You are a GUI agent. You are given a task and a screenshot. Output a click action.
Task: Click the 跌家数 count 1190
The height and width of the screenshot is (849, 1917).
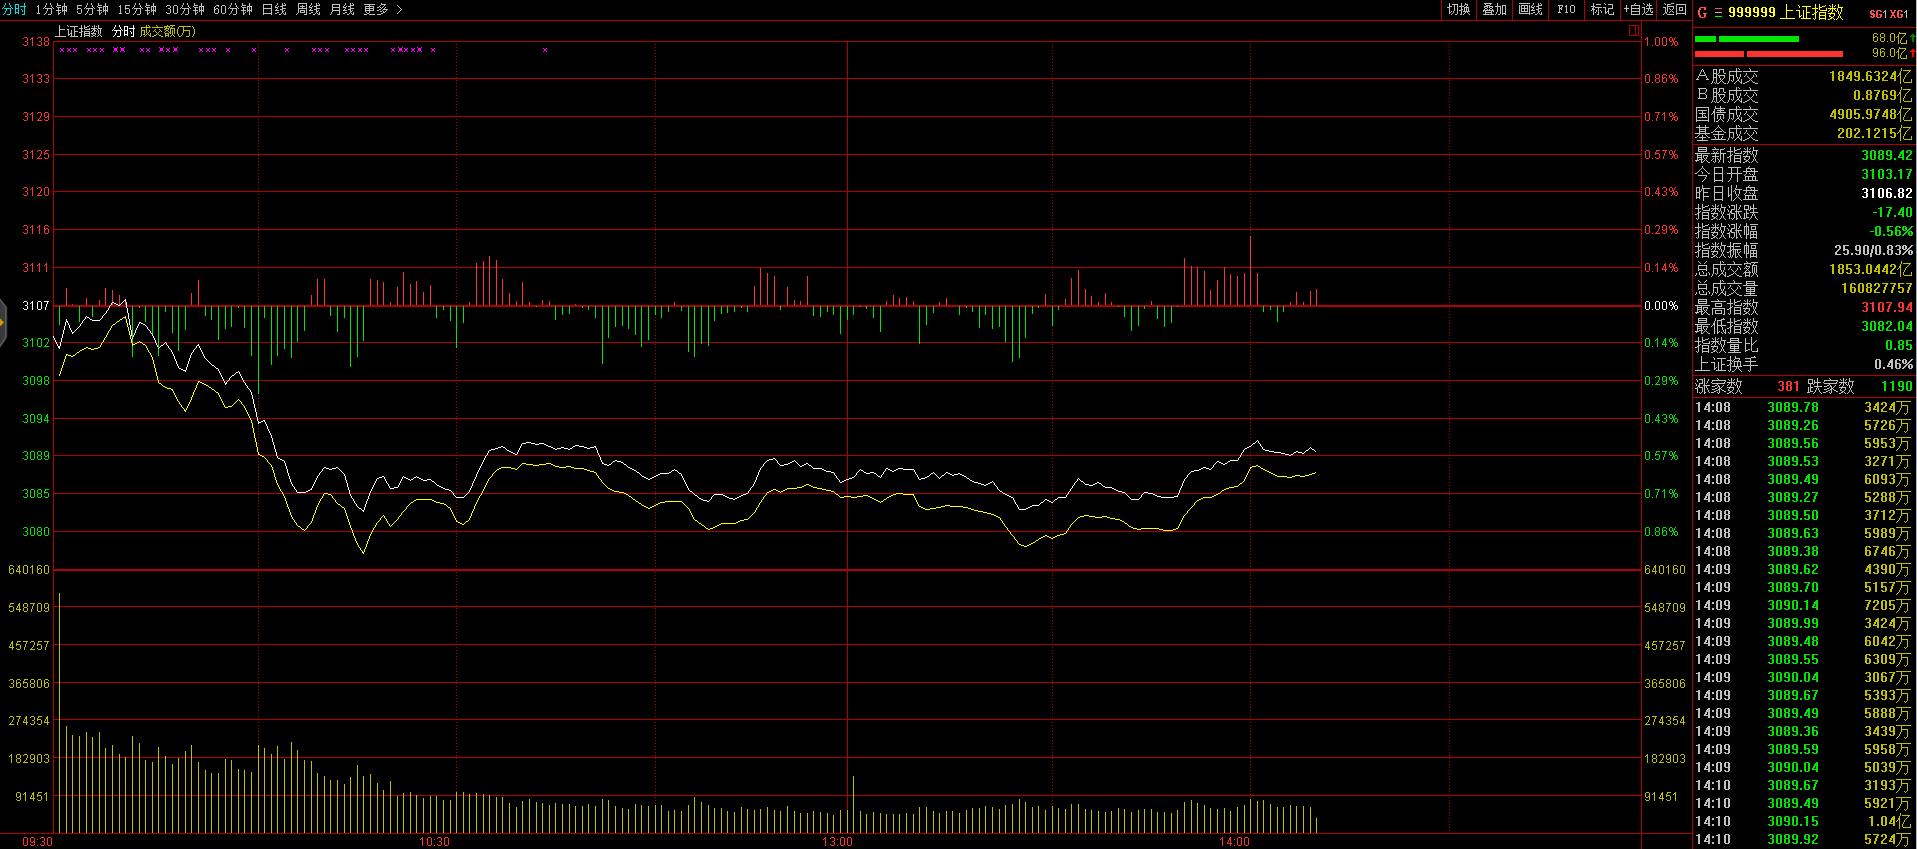(1896, 386)
